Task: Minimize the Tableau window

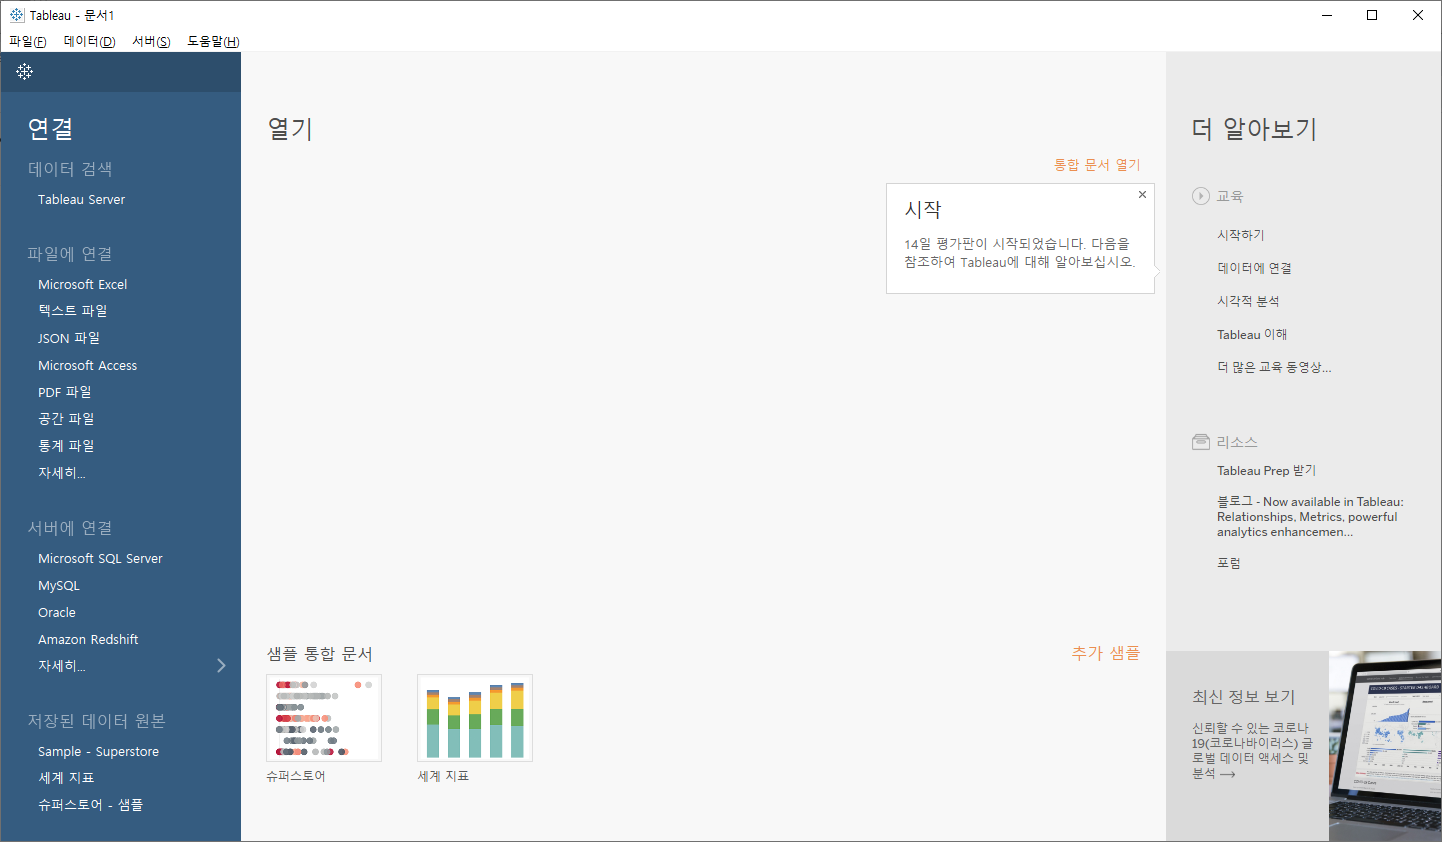Action: click(x=1327, y=15)
